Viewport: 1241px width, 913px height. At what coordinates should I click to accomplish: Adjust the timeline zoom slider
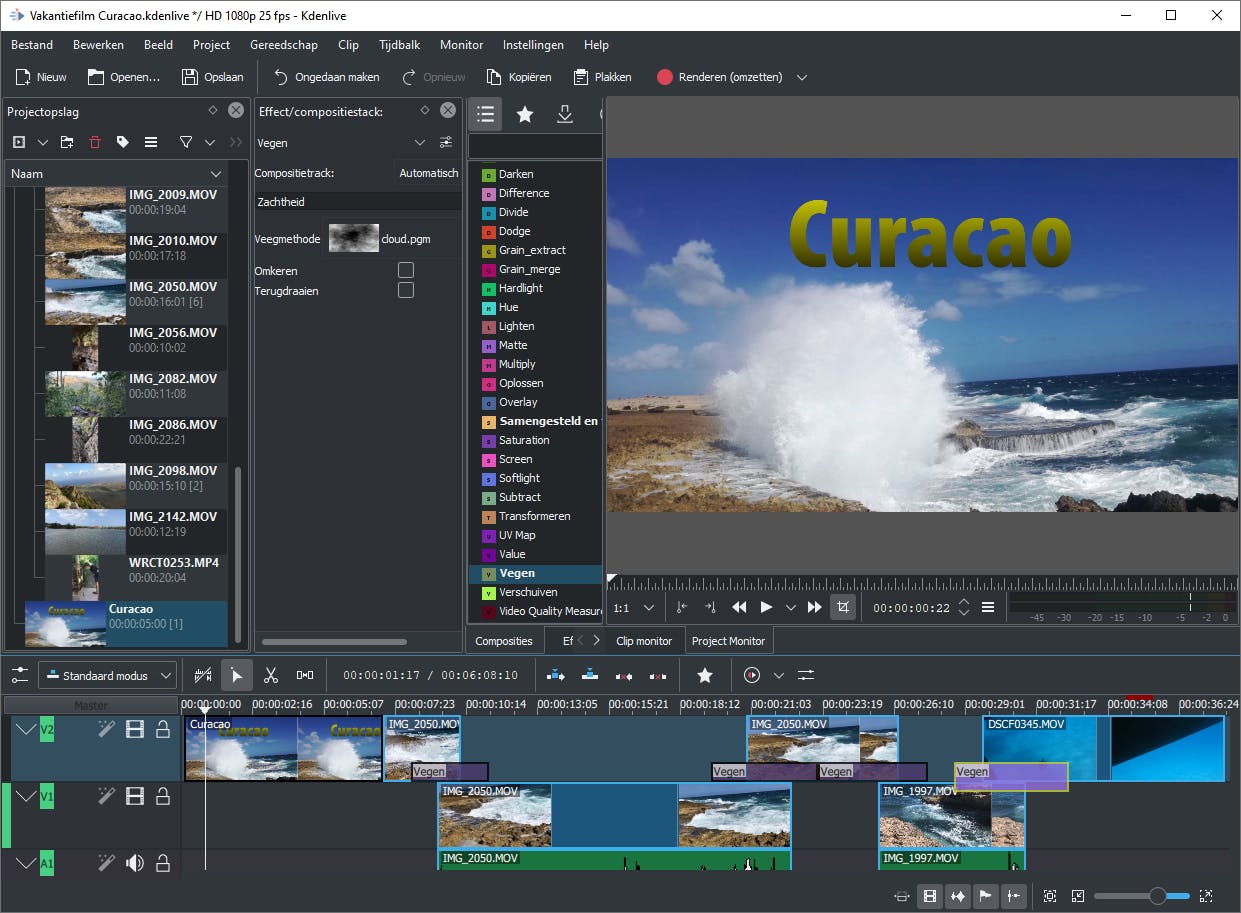[x=1157, y=896]
